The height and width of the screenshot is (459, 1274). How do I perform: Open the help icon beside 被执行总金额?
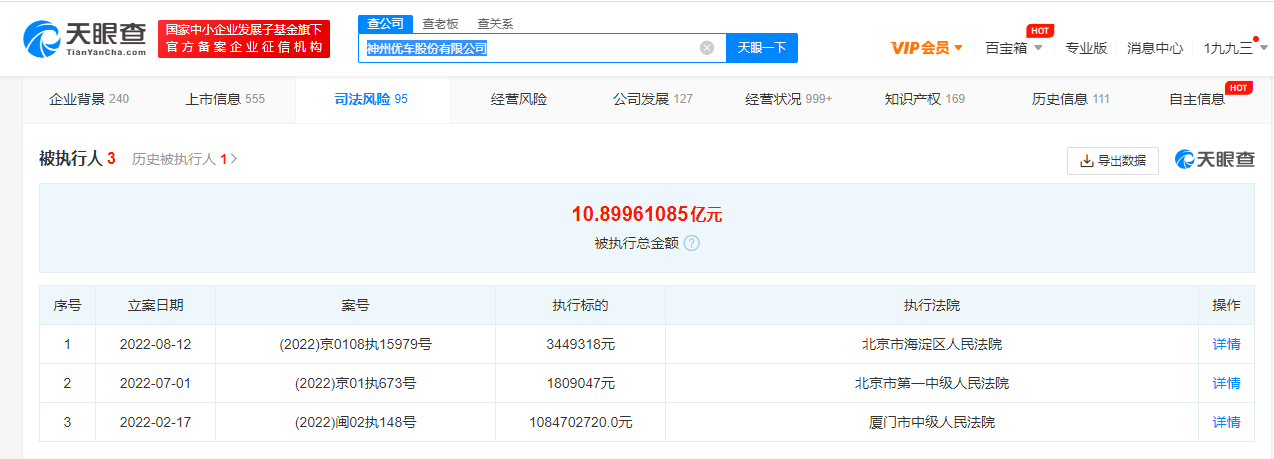click(x=691, y=243)
